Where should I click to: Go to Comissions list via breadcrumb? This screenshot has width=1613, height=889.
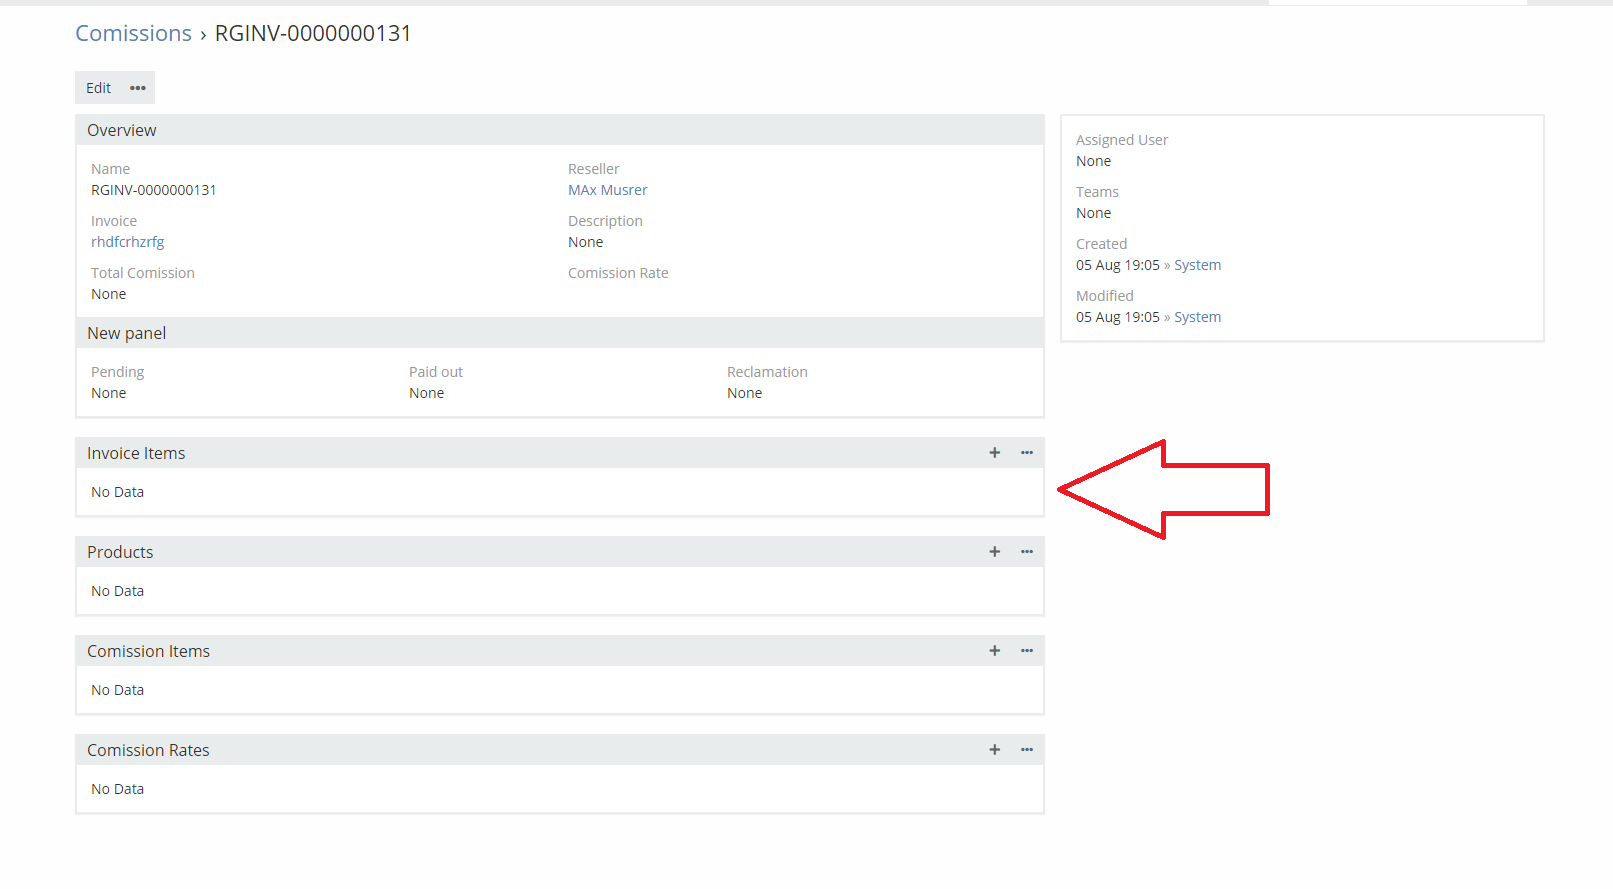[x=133, y=34]
